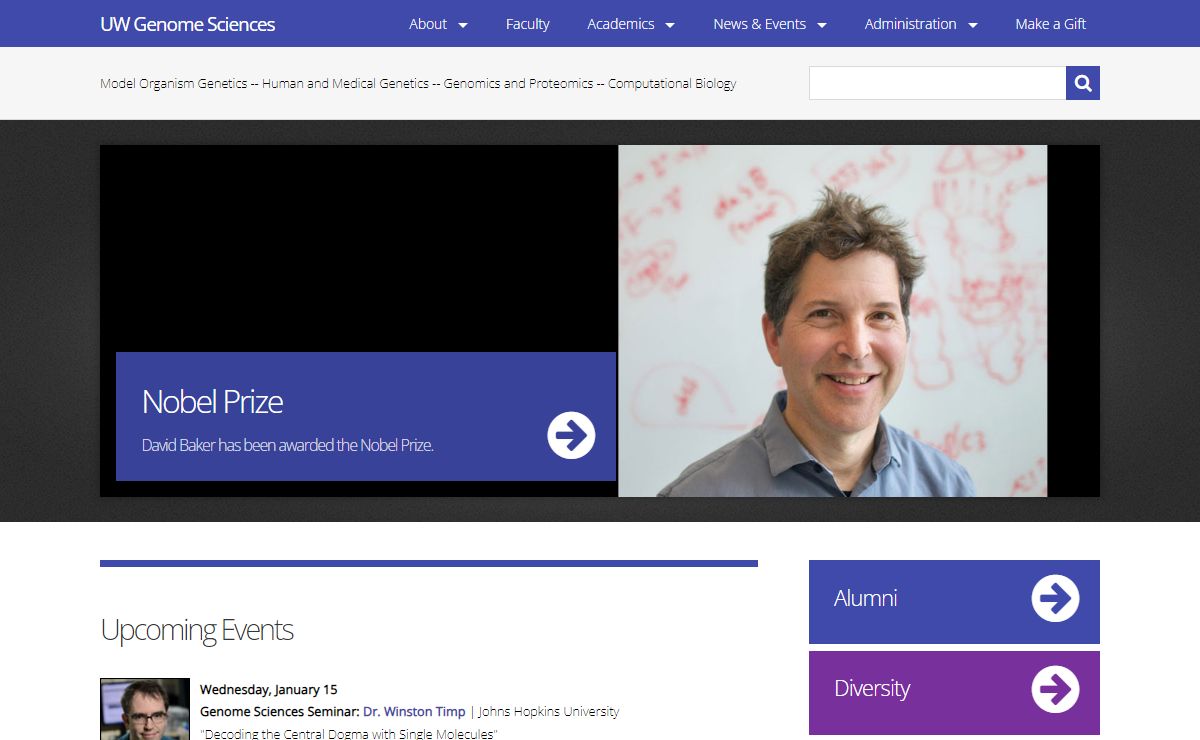Click the Alumni arrow circle icon
Viewport: 1200px width, 740px height.
(1055, 598)
